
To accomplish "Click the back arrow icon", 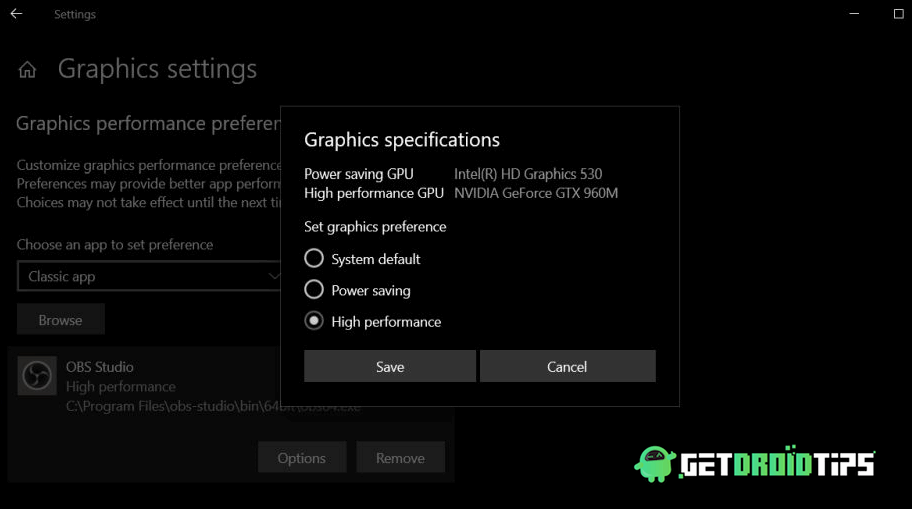I will [16, 13].
